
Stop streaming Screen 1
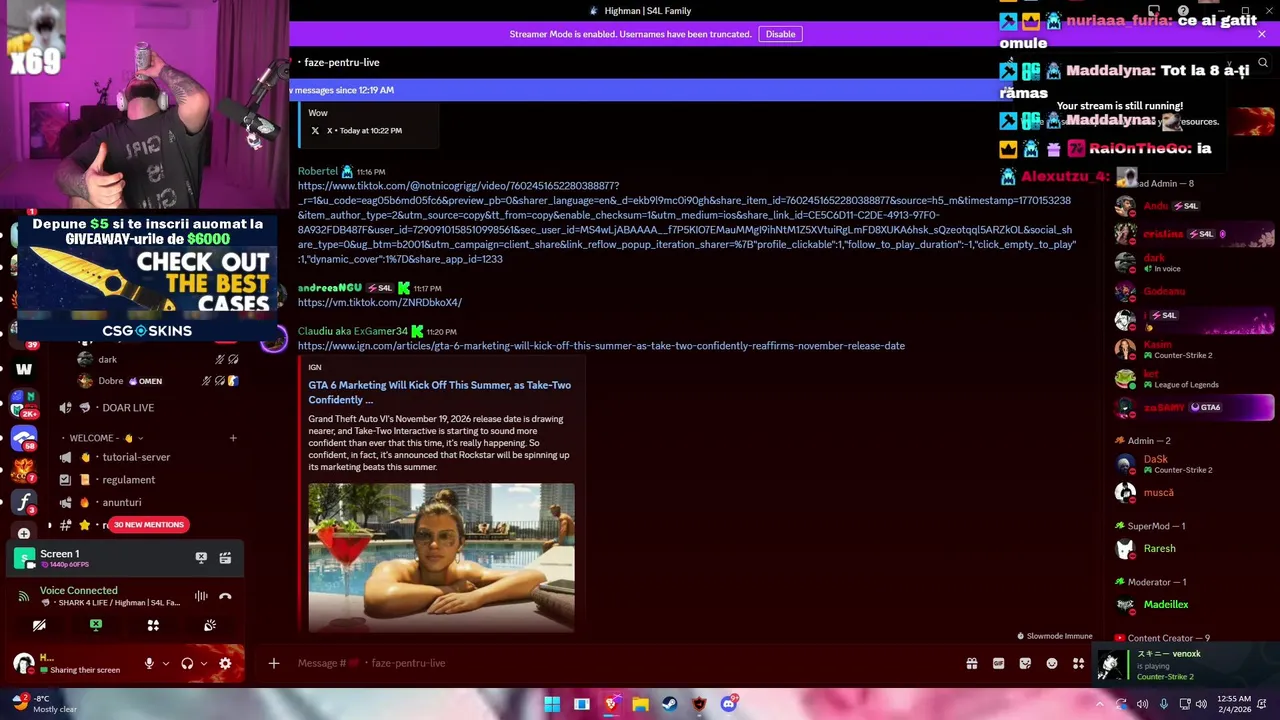coord(201,558)
